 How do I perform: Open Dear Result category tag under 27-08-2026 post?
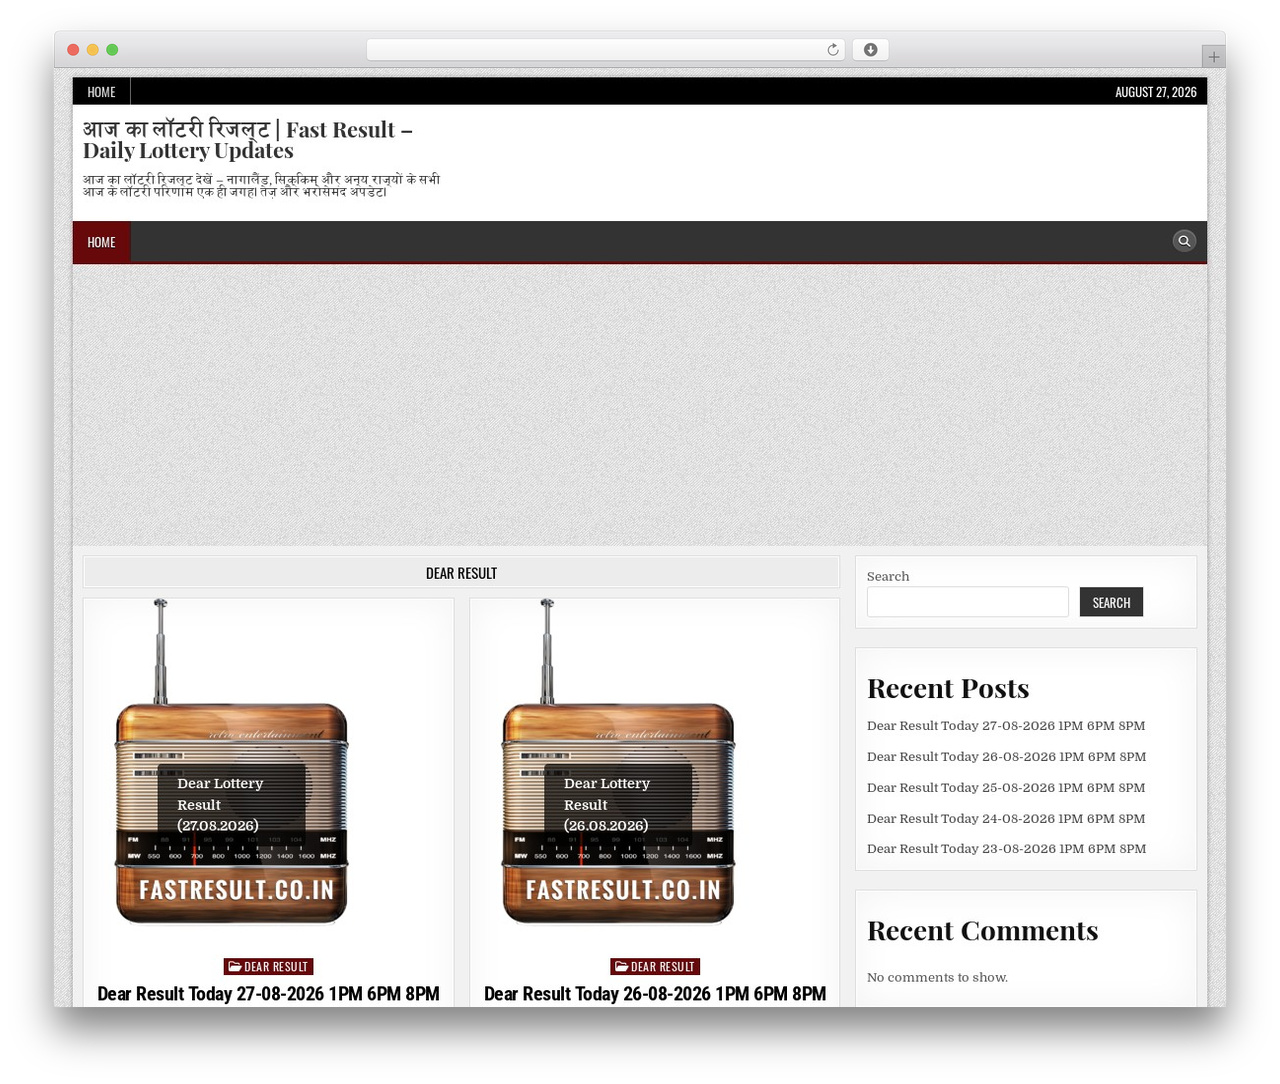(x=269, y=966)
